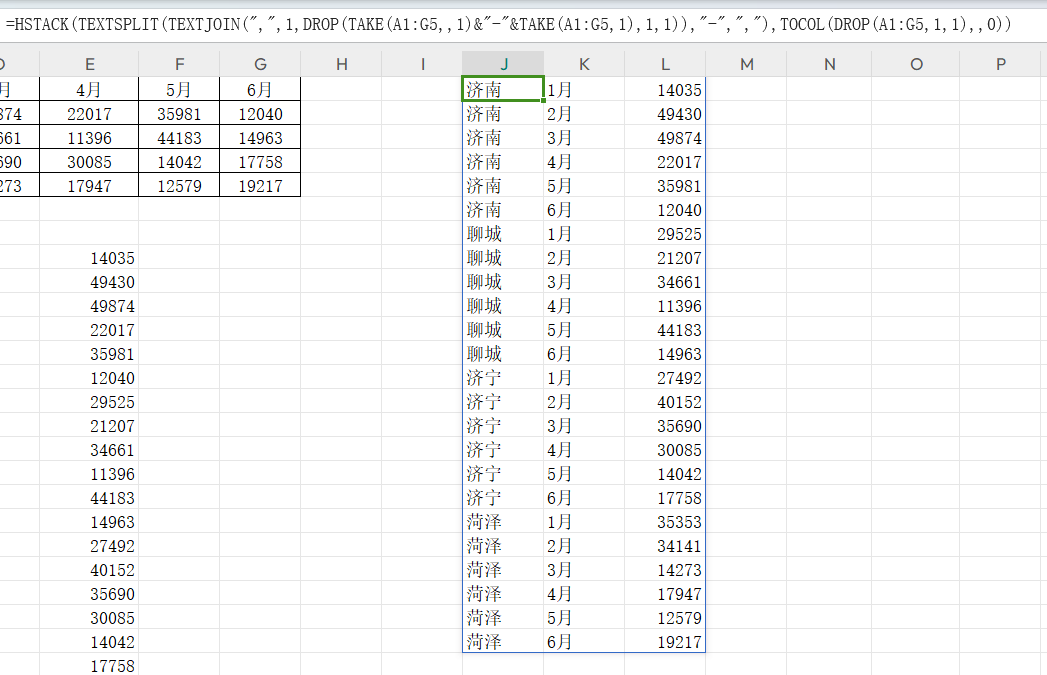
Task: Select cell 49874 in column L
Action: pyautogui.click(x=665, y=138)
